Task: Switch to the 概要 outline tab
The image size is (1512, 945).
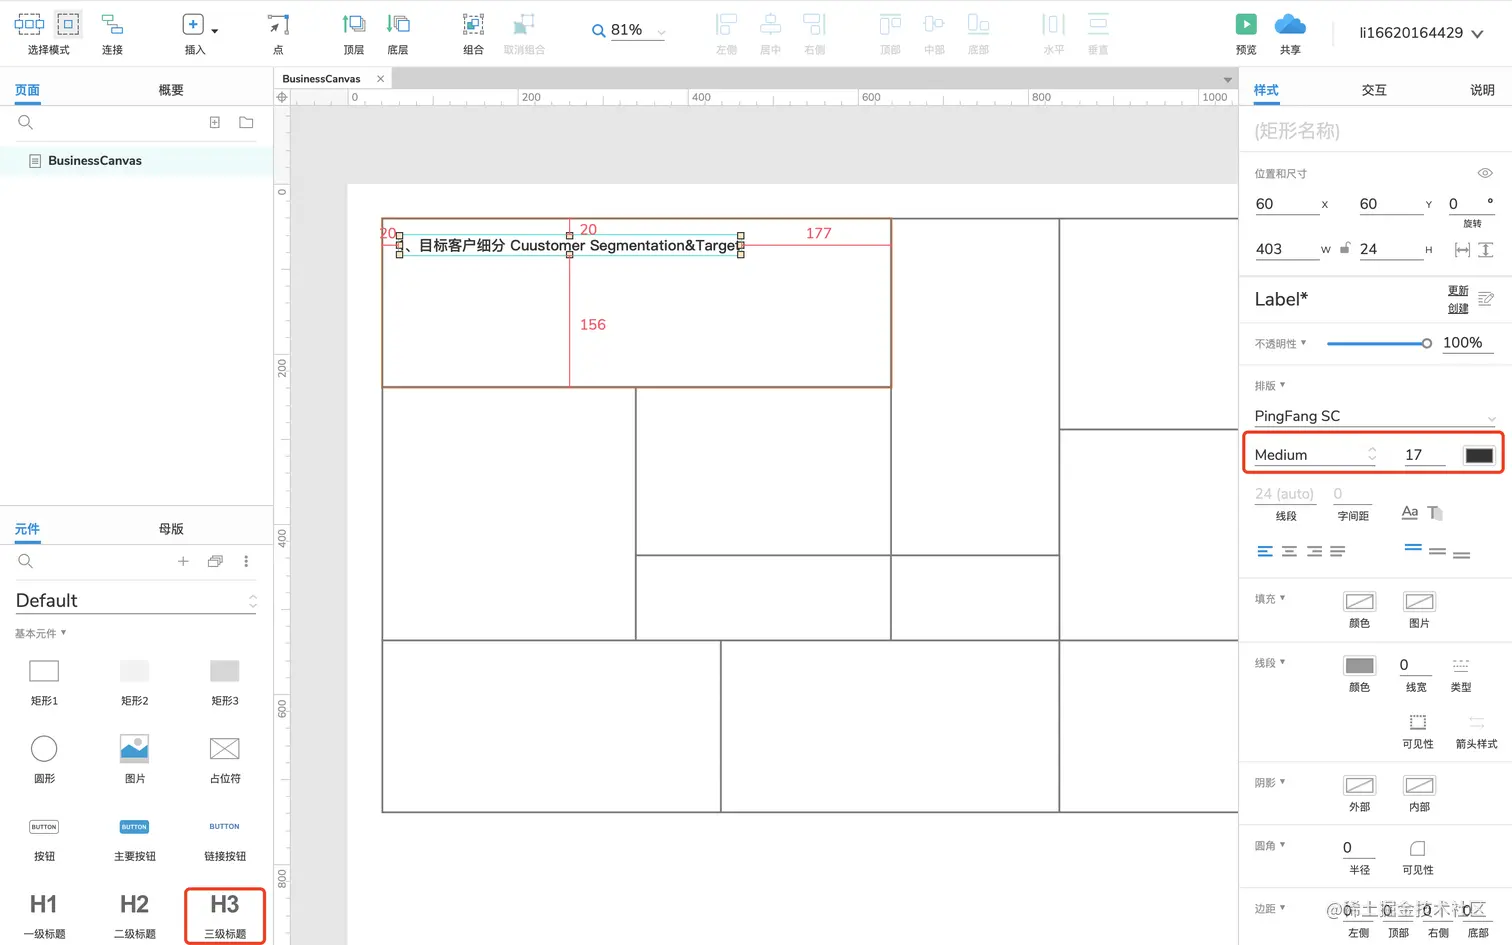Action: pos(171,90)
